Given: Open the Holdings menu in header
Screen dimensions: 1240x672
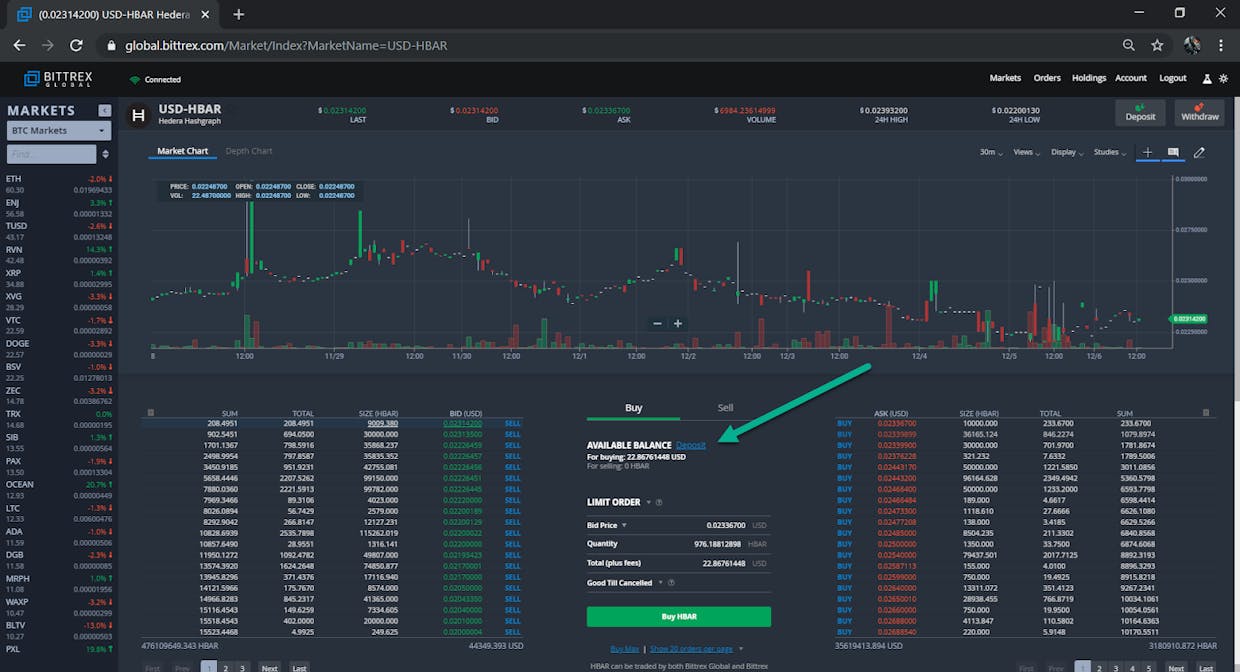Looking at the screenshot, I should [x=1089, y=78].
